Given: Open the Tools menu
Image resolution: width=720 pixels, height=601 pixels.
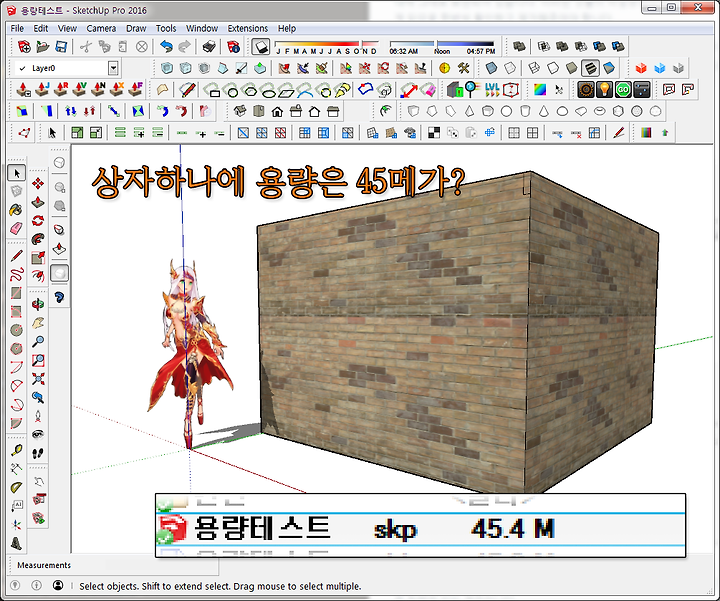Looking at the screenshot, I should 166,28.
